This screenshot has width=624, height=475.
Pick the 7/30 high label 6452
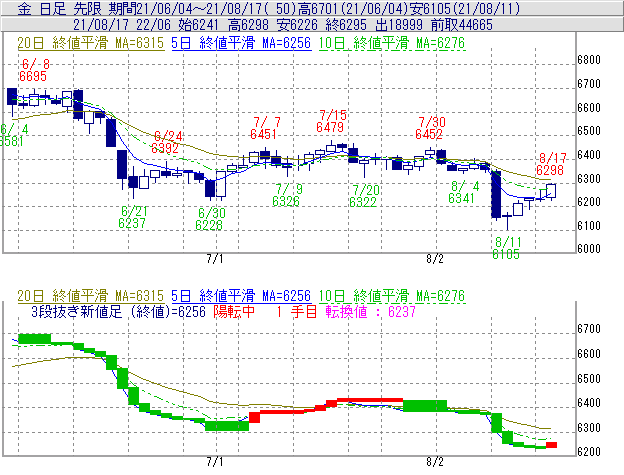click(429, 133)
